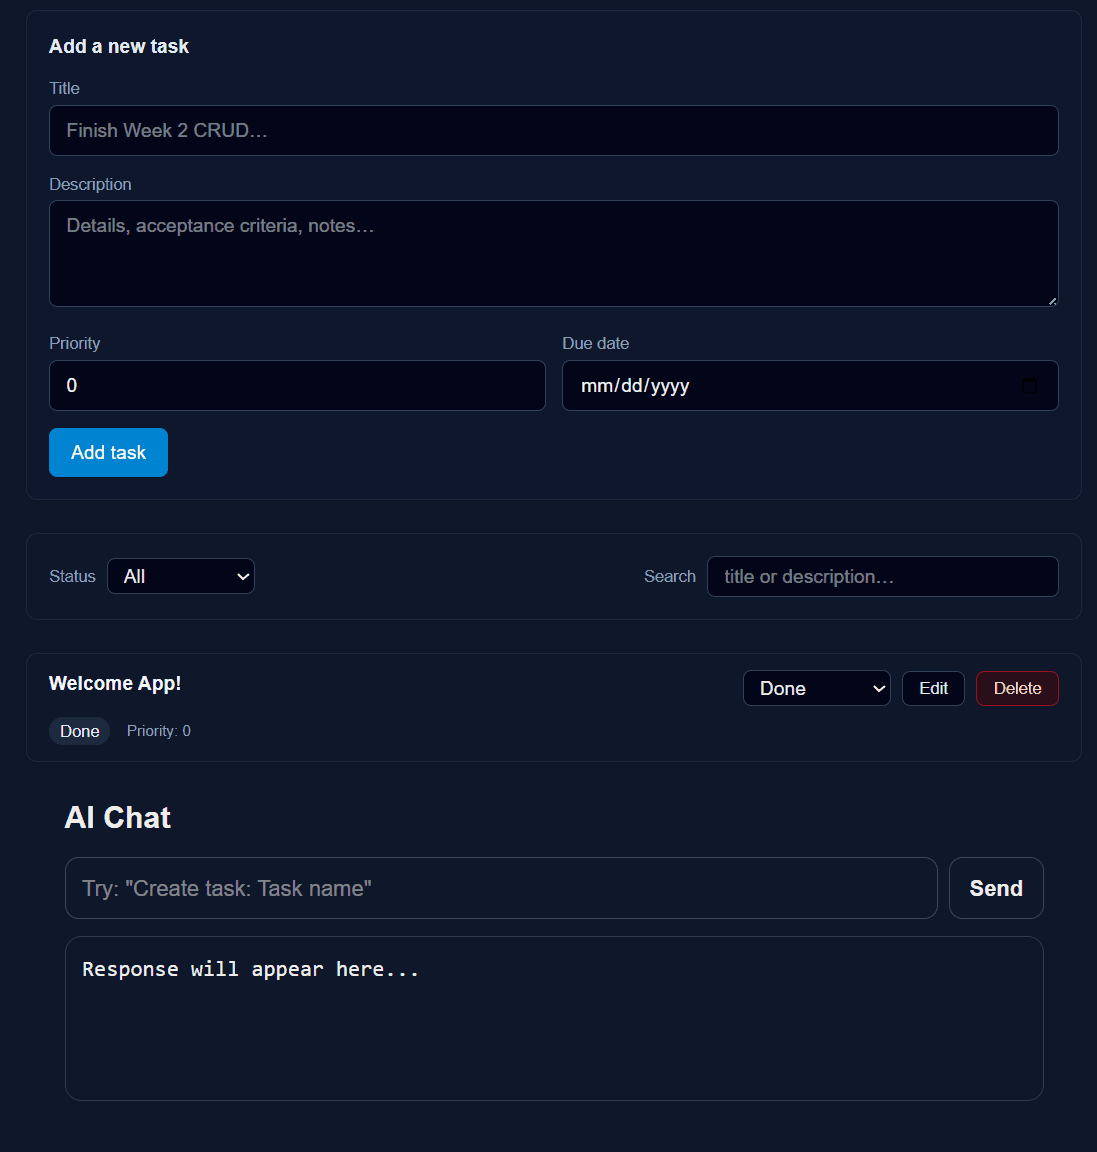Click the AI Chat response area
Viewport: 1097px width, 1152px height.
click(553, 1018)
